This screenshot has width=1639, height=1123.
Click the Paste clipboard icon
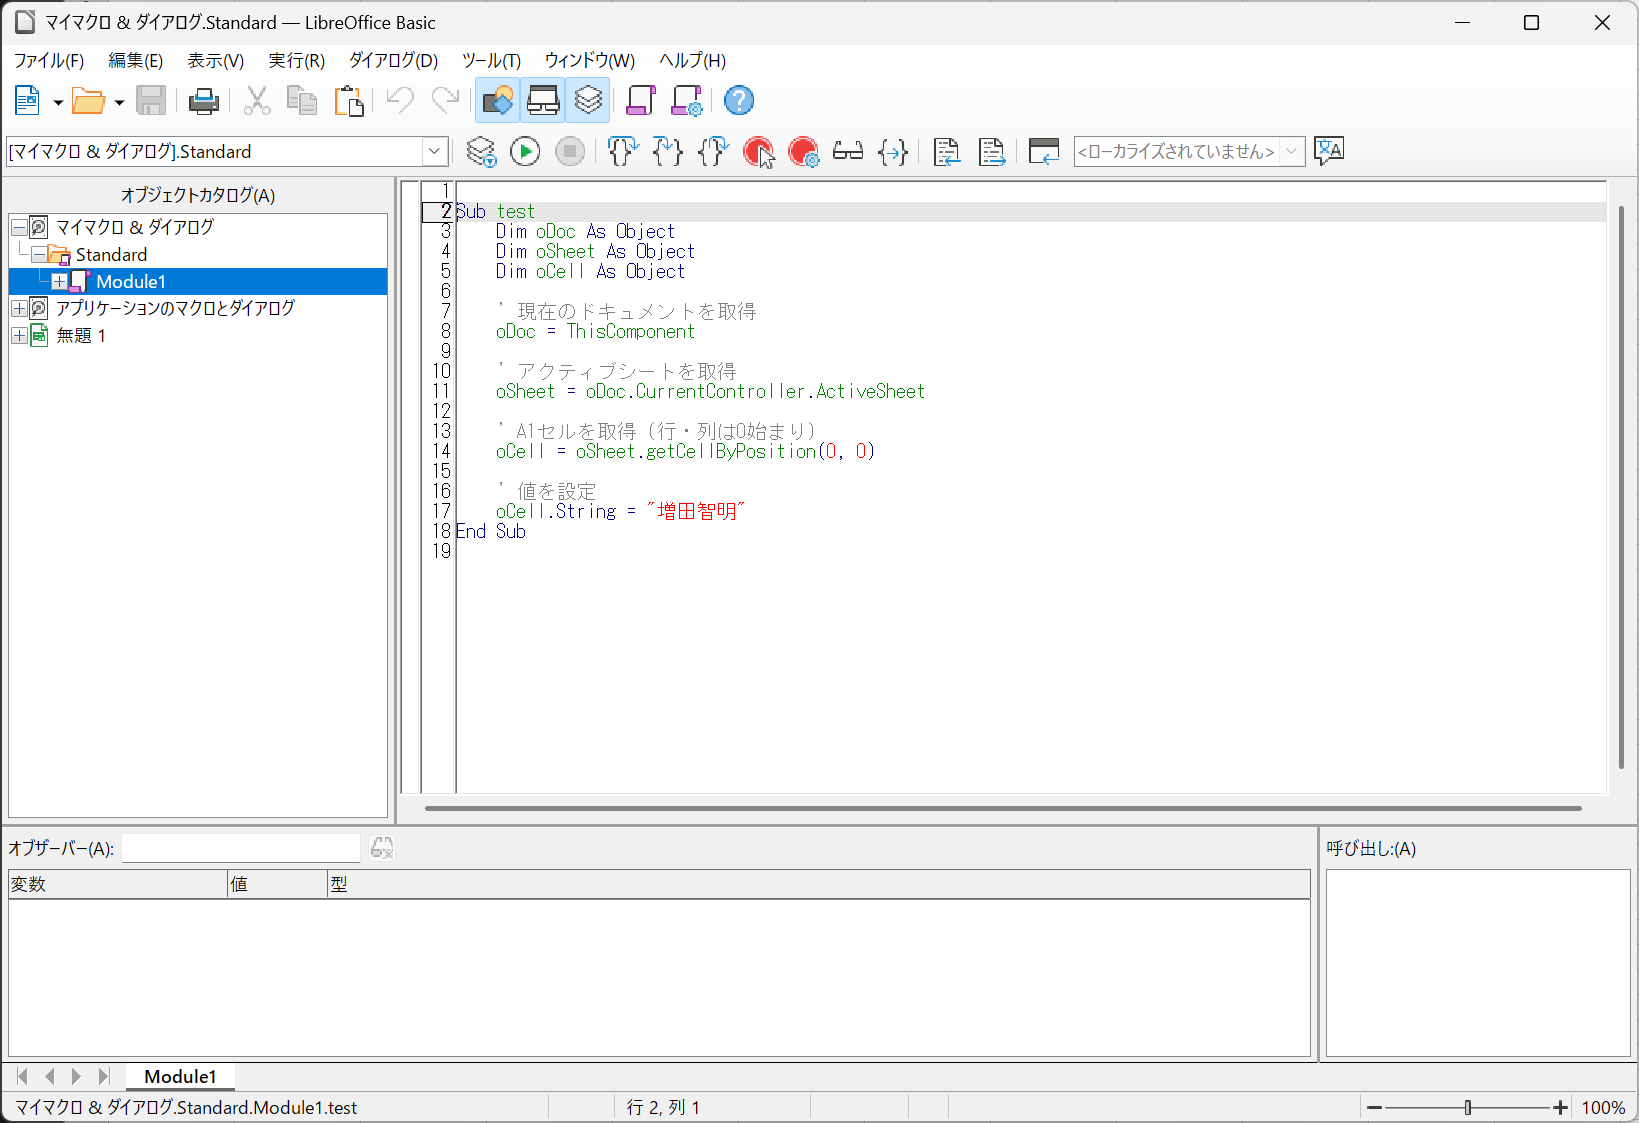(x=348, y=101)
